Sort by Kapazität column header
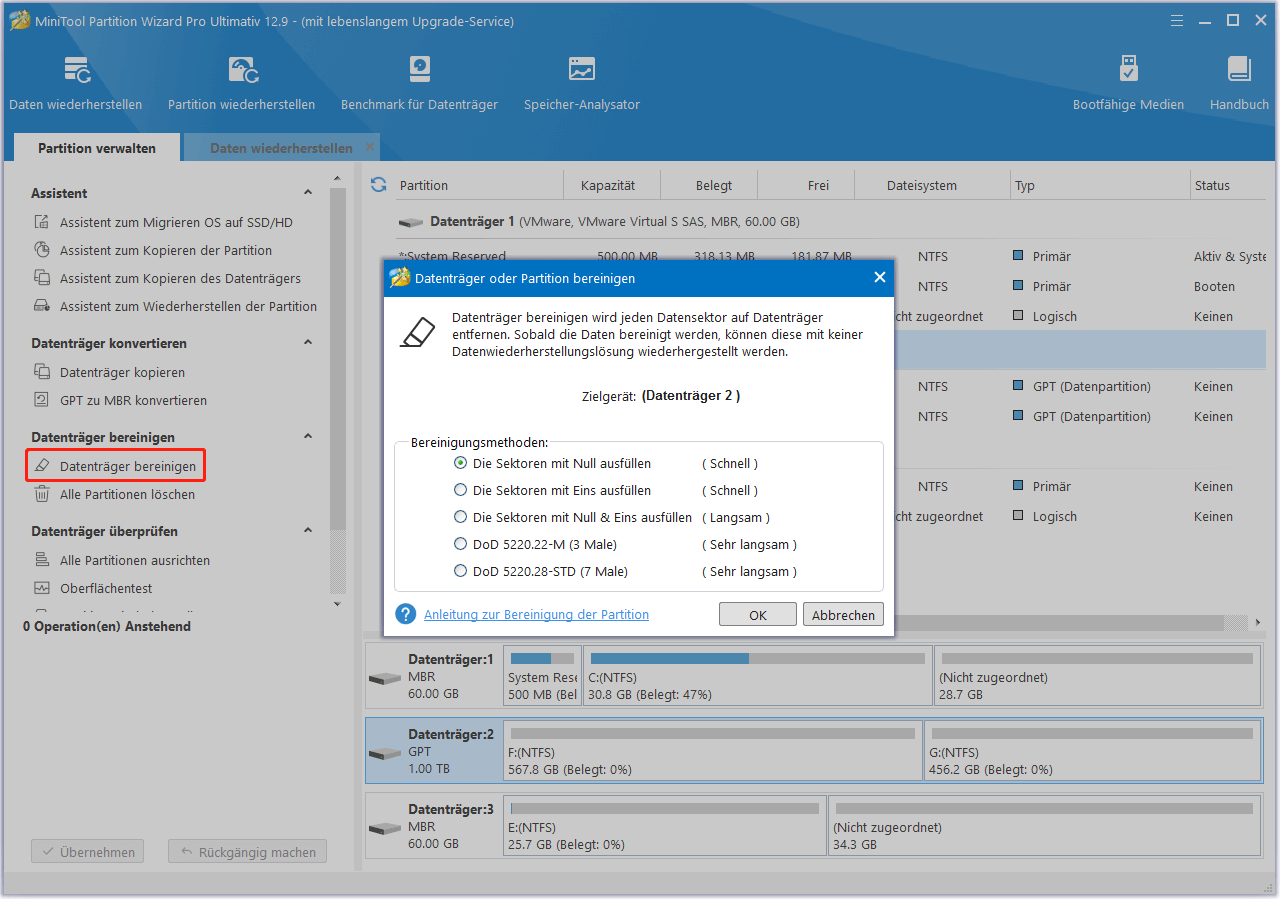The width and height of the screenshot is (1281, 900). point(607,185)
